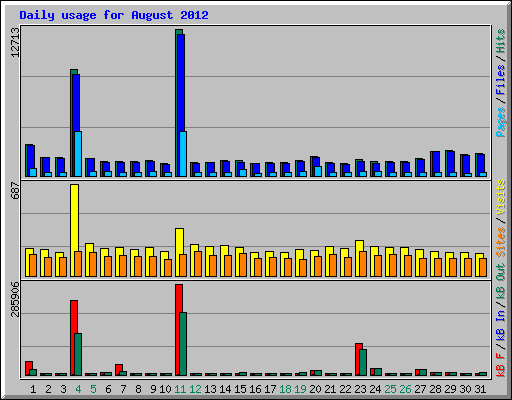
Task: Click day 1 on the x-axis
Action: pyautogui.click(x=33, y=389)
